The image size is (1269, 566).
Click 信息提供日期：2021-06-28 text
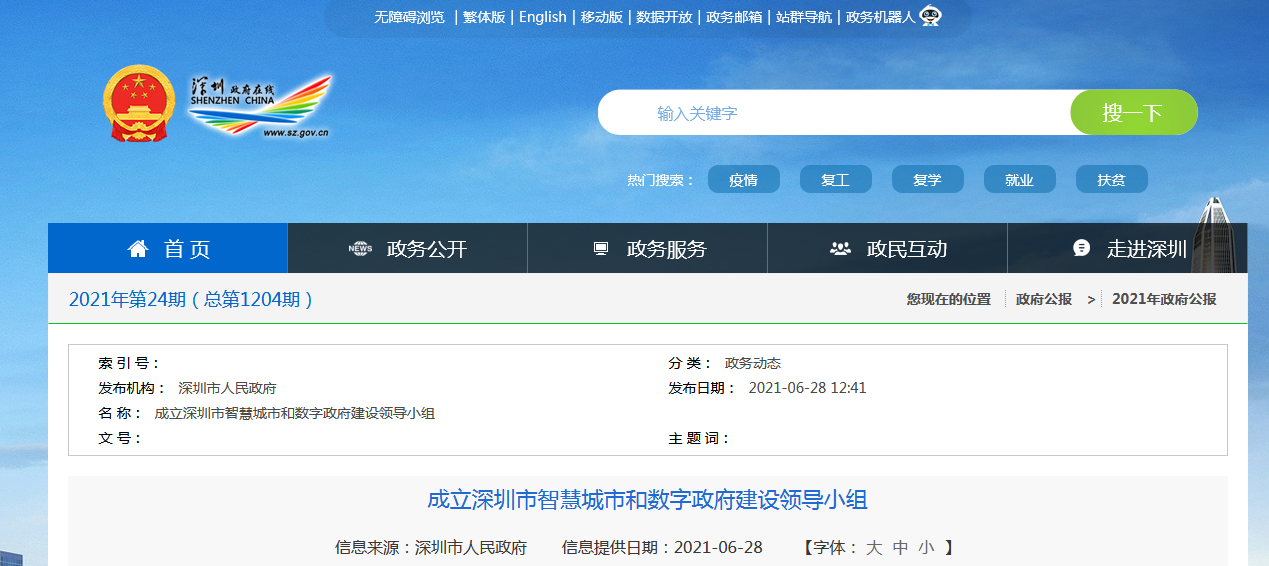tap(662, 547)
